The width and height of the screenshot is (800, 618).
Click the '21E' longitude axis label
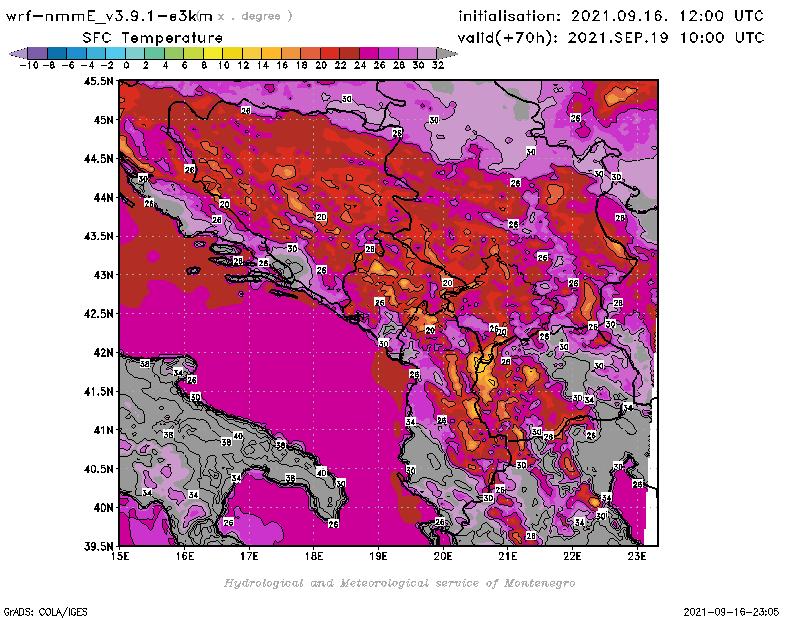tap(508, 556)
